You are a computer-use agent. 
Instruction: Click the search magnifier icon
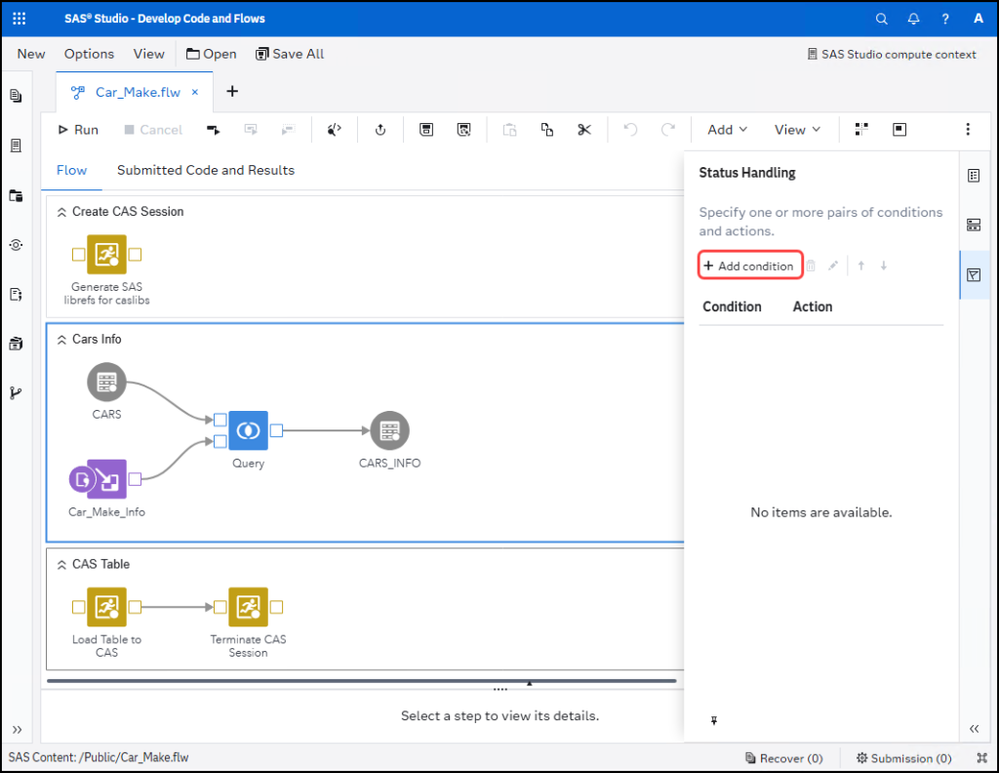(x=881, y=19)
